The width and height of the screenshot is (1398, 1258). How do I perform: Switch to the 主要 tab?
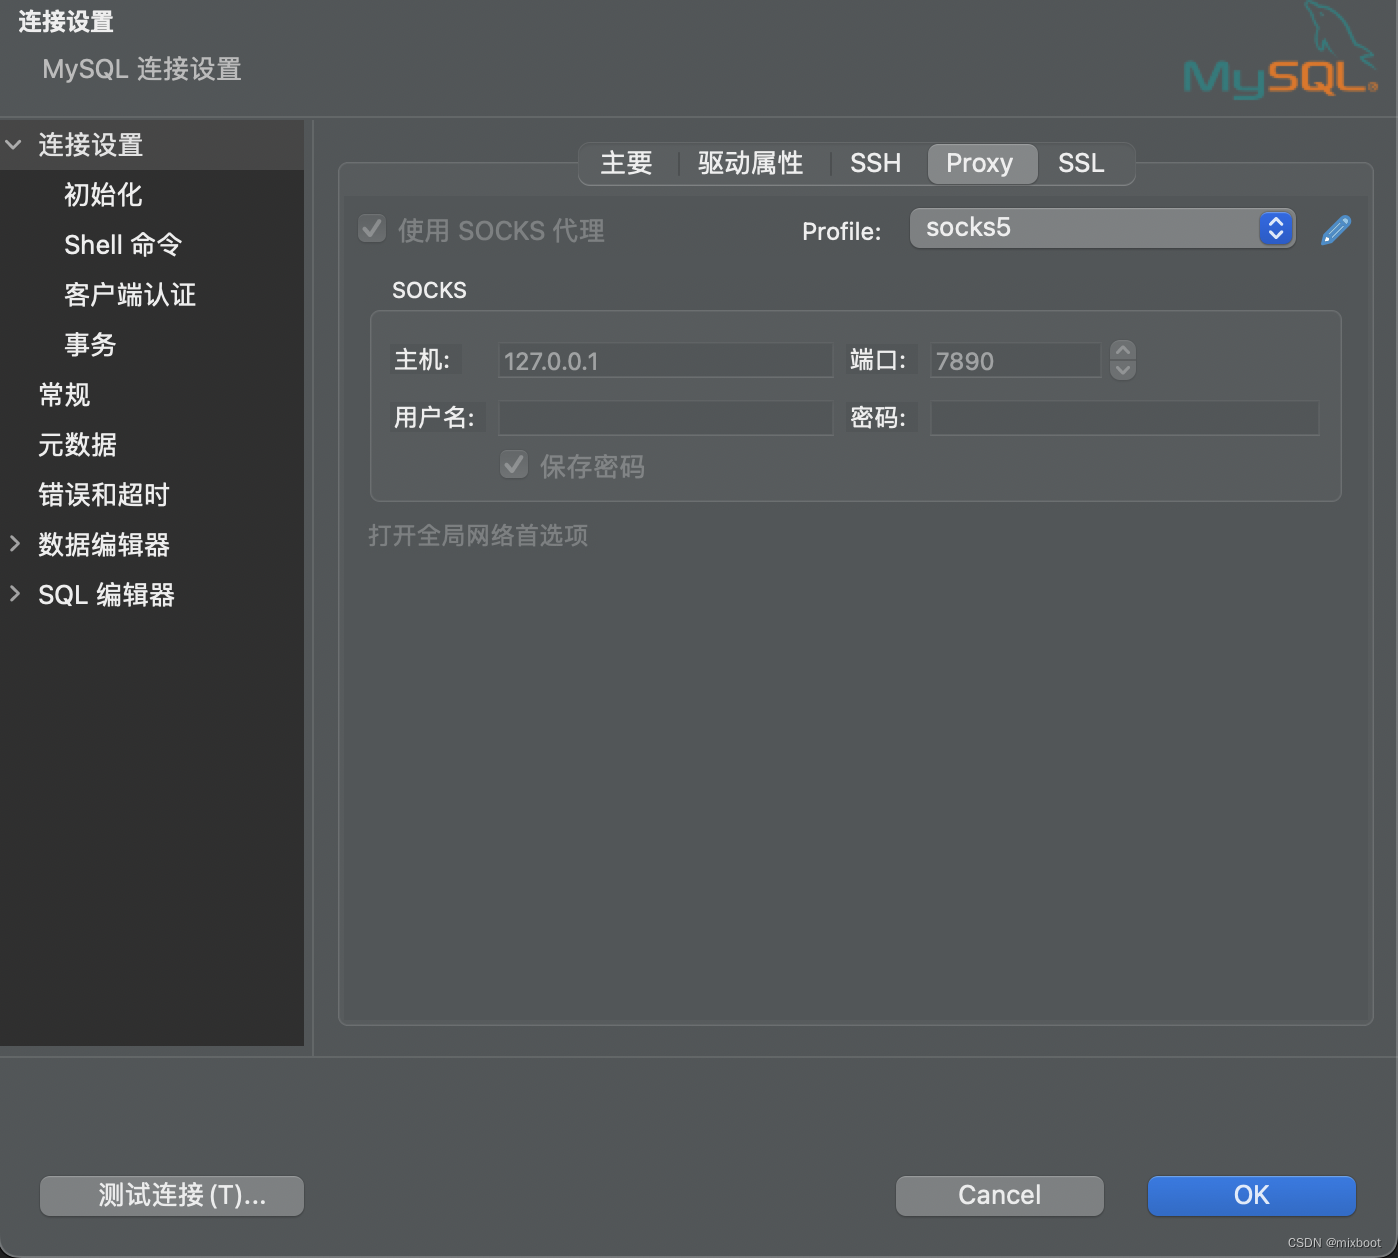tap(625, 163)
